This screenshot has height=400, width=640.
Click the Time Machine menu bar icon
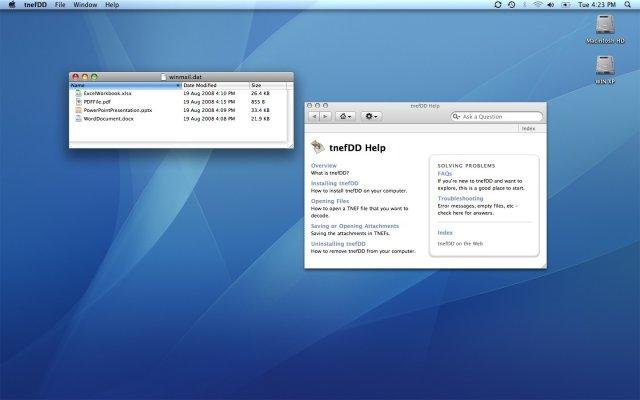point(511,4)
